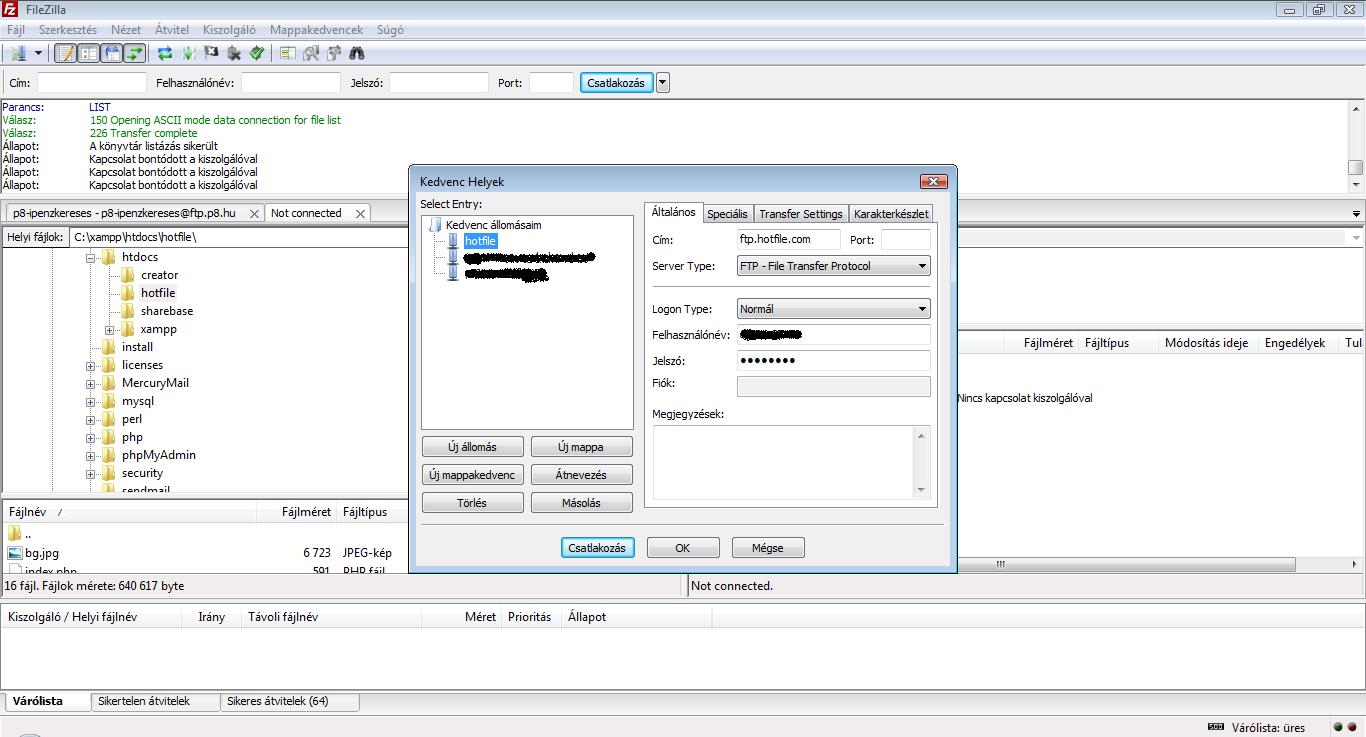Click the cancel current operation icon
Viewport: 1366px width, 737px height.
pyautogui.click(x=211, y=53)
